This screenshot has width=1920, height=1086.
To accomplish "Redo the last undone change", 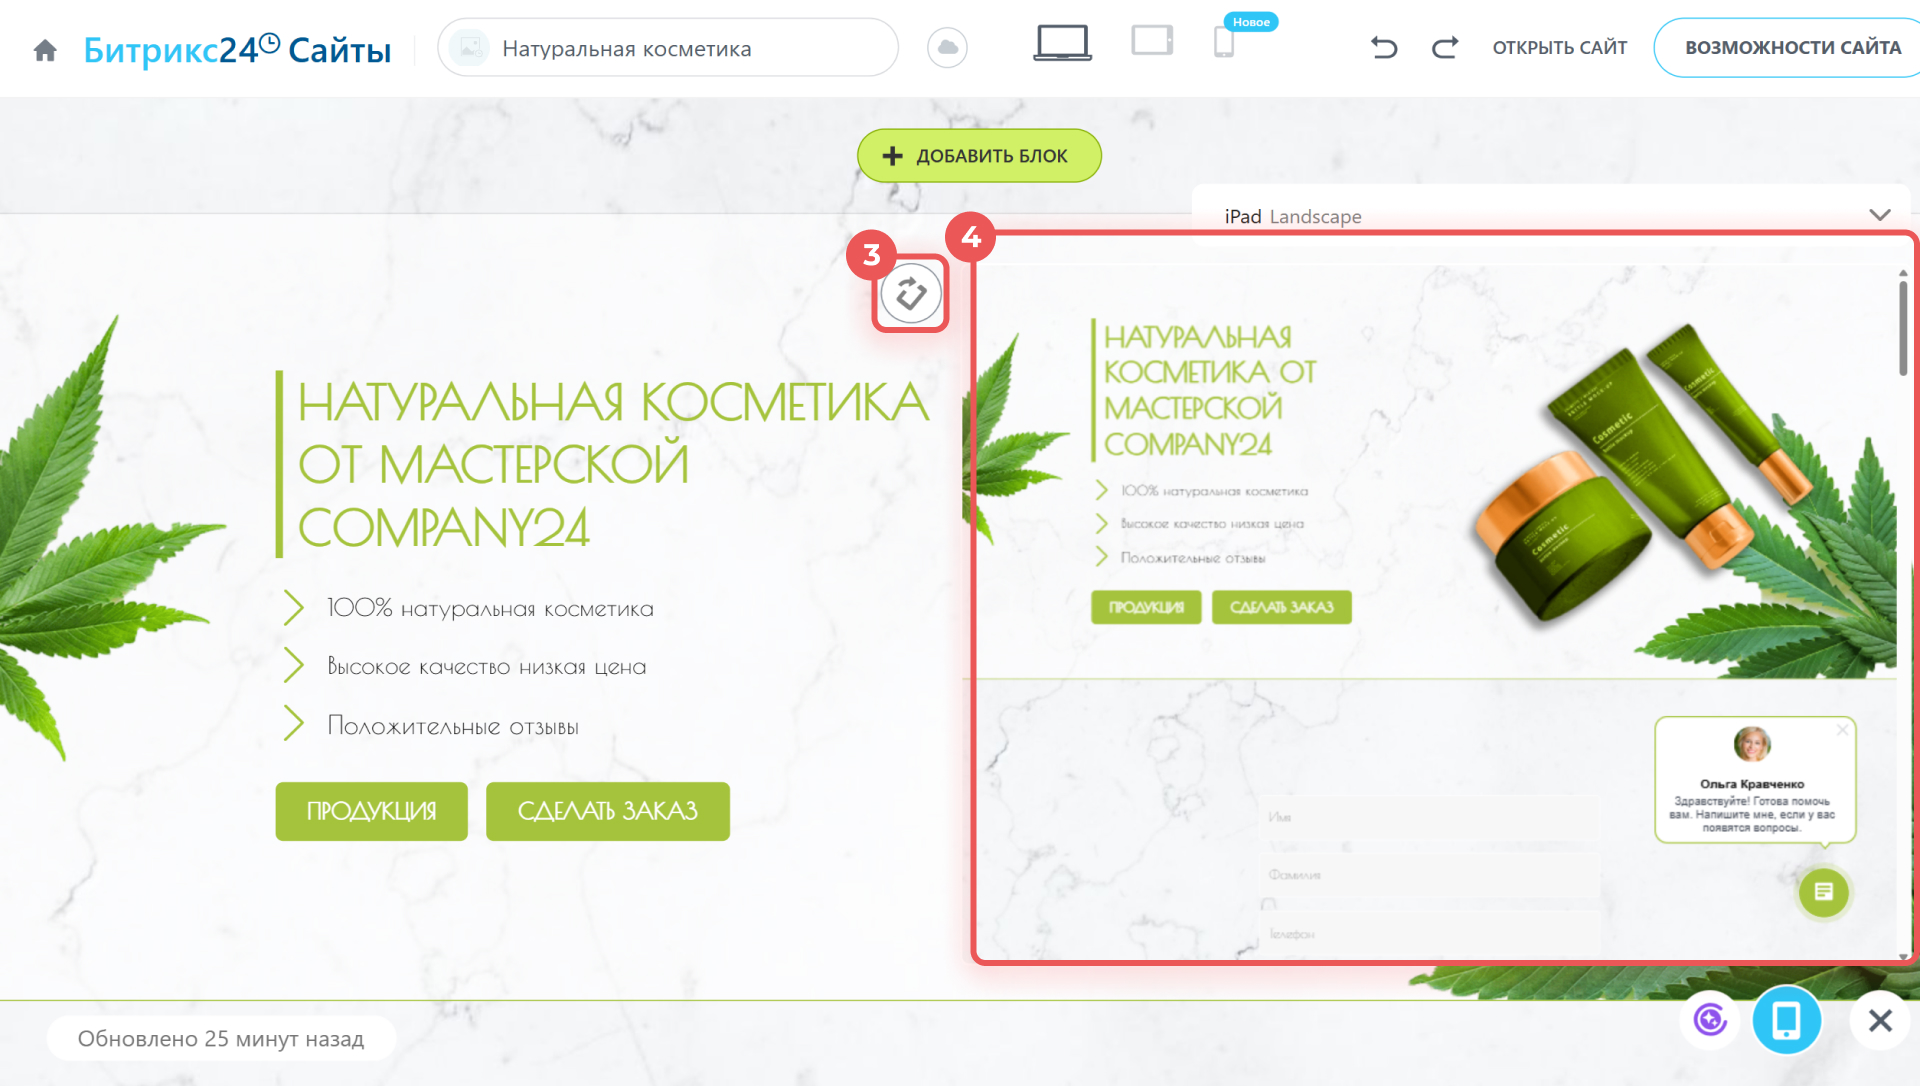I will (x=1445, y=47).
